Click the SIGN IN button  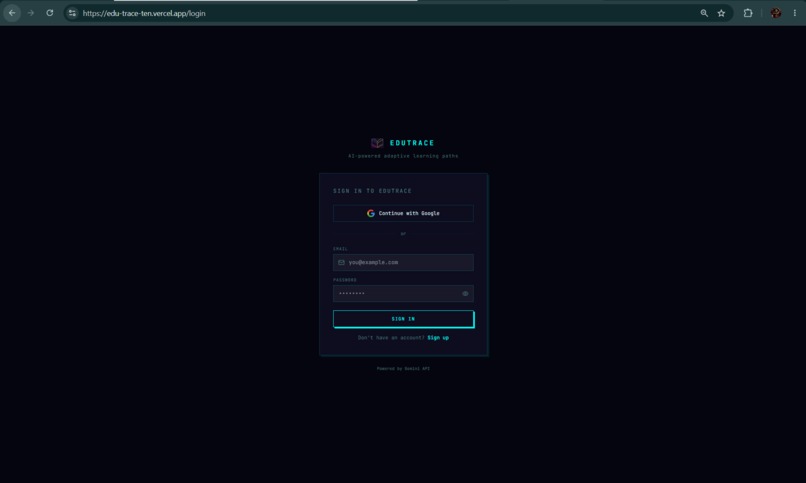coord(404,319)
